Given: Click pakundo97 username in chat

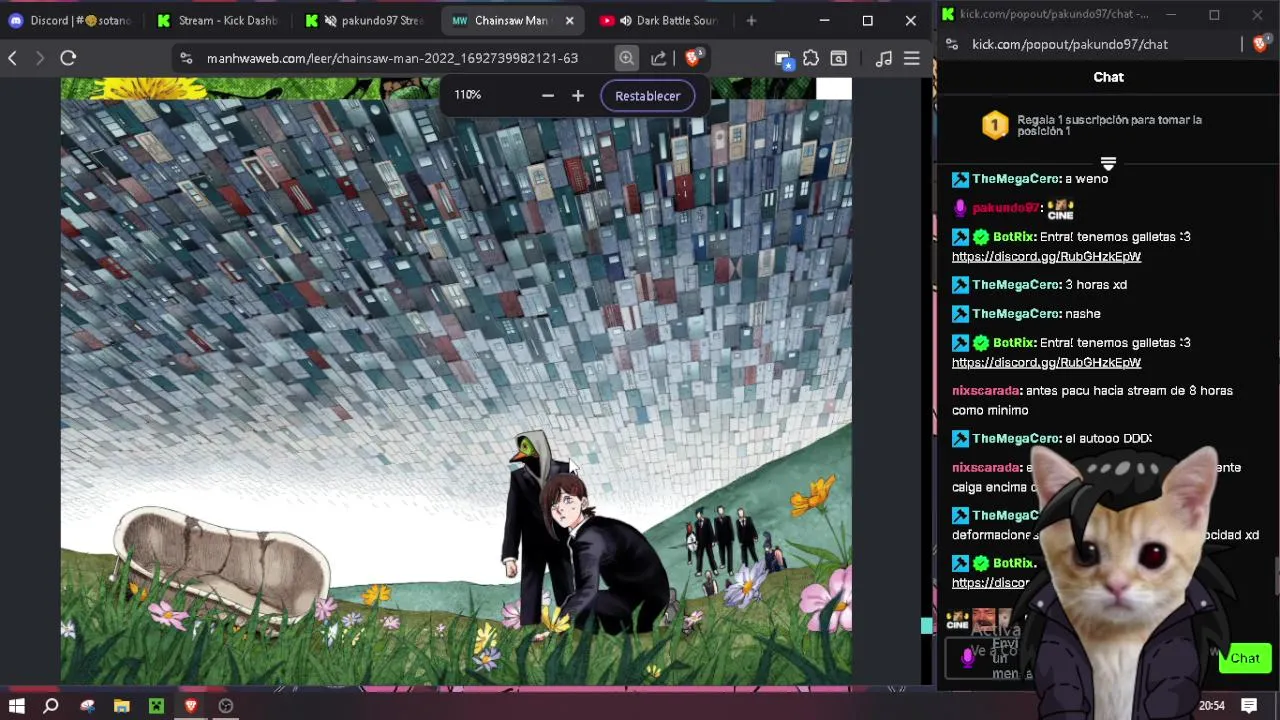Looking at the screenshot, I should point(1004,208).
